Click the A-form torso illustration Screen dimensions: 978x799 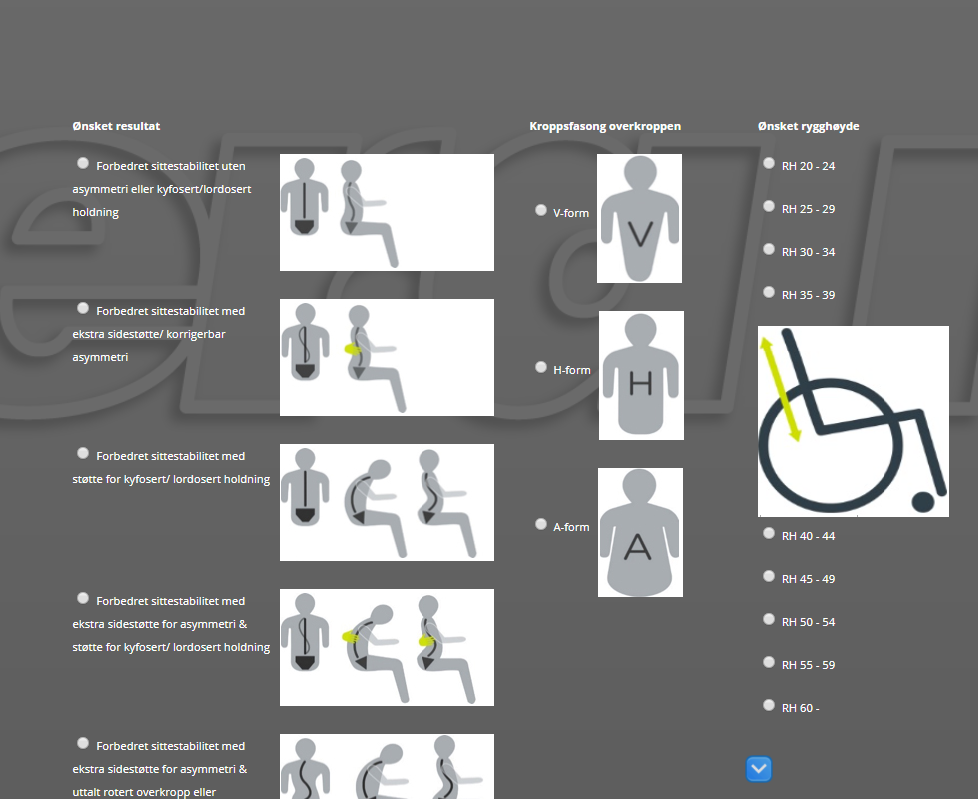(x=641, y=533)
